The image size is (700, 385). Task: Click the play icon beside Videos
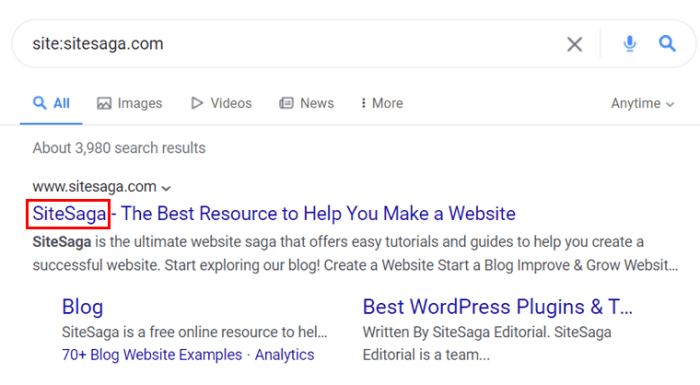[197, 103]
